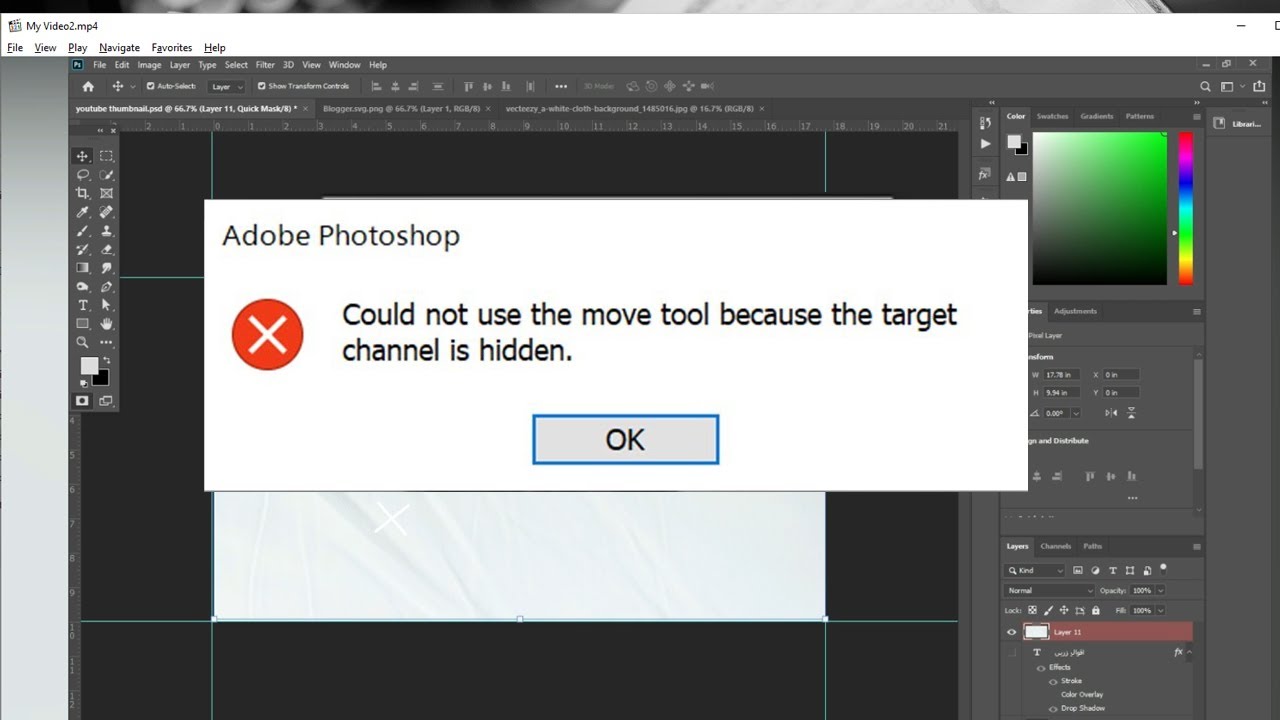
Task: Switch to the Blogger.svg.png document tab
Action: click(x=400, y=108)
